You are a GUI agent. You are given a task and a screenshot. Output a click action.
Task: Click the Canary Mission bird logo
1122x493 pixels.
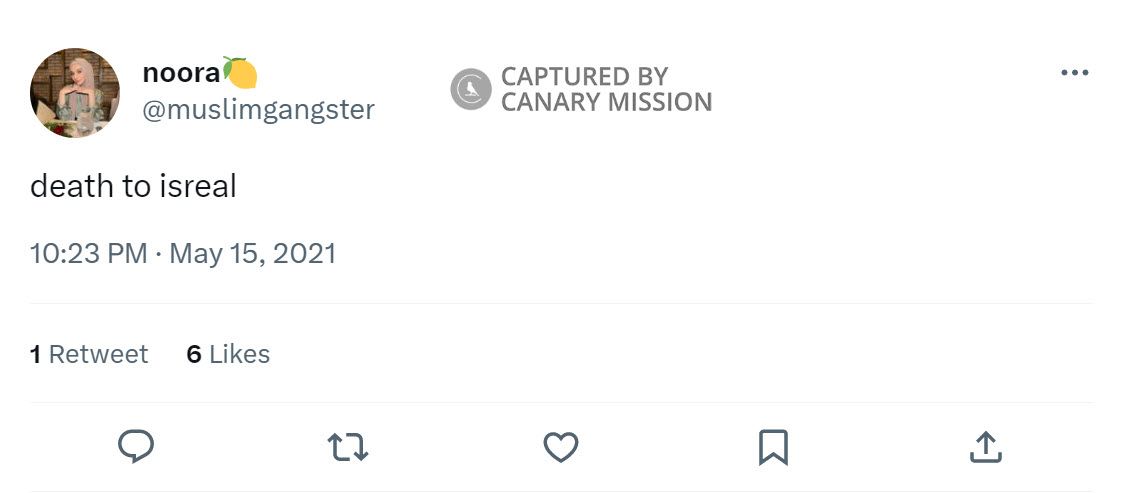[x=470, y=89]
